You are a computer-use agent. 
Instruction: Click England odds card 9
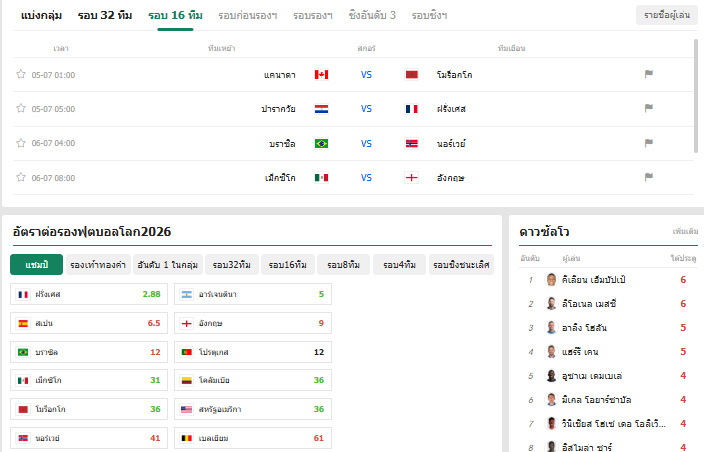coord(253,323)
